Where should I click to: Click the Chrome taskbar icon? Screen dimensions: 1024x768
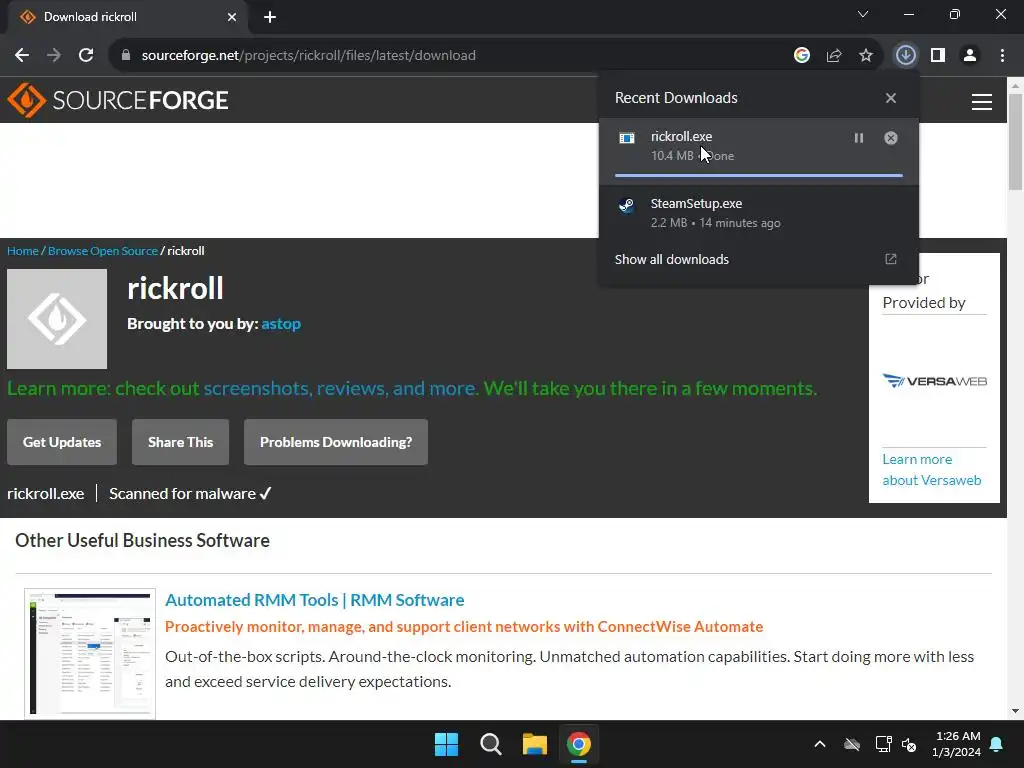tap(579, 744)
